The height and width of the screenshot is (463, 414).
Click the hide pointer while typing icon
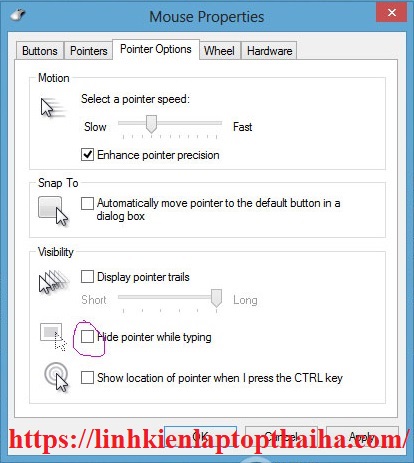(53, 337)
